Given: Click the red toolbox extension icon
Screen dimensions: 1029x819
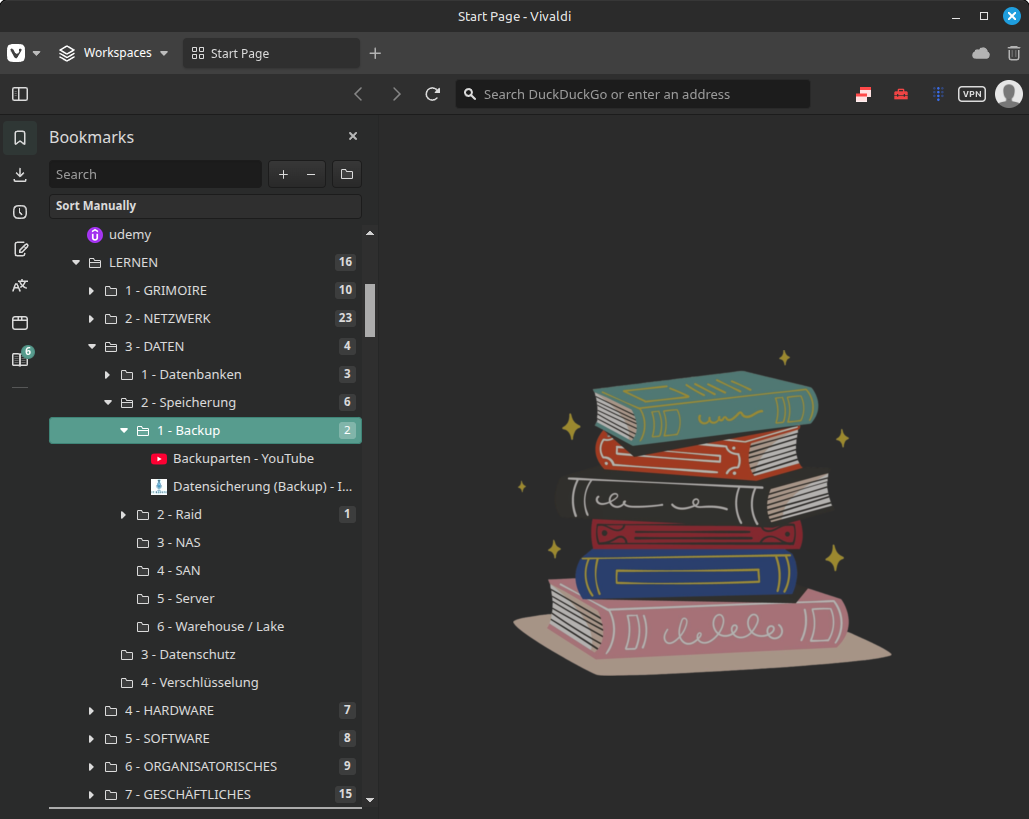Looking at the screenshot, I should click(x=901, y=94).
